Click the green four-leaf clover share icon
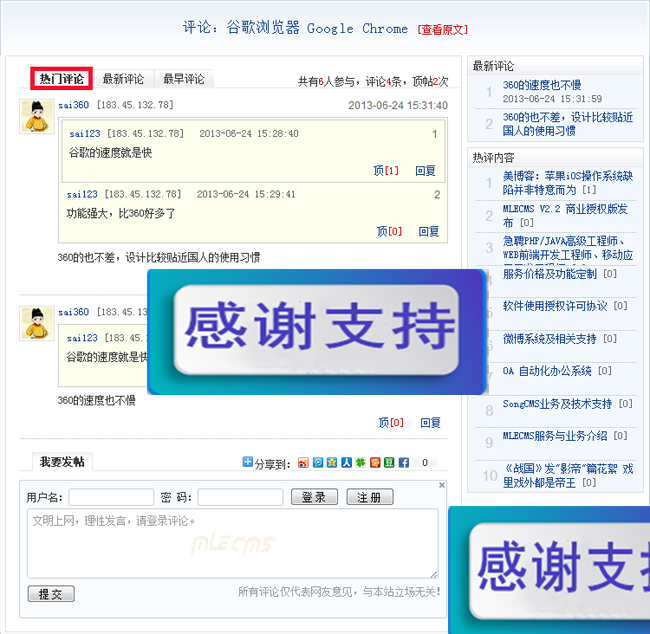 (360, 463)
